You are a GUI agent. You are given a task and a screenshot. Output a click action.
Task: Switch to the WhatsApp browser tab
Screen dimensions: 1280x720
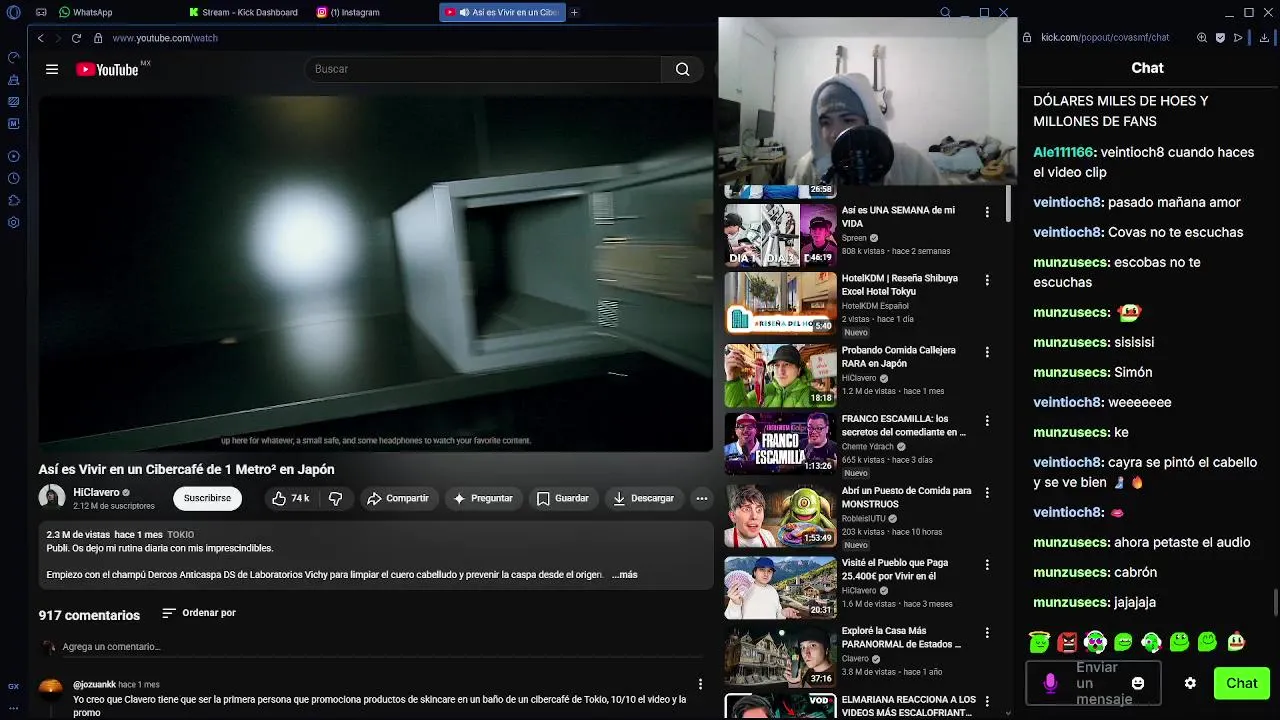click(x=86, y=12)
